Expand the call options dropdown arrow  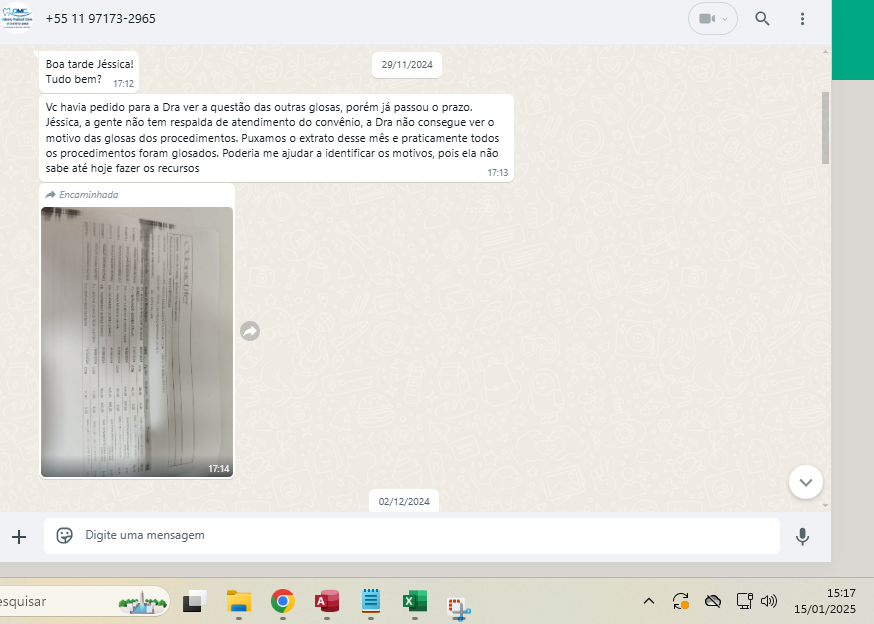[725, 19]
